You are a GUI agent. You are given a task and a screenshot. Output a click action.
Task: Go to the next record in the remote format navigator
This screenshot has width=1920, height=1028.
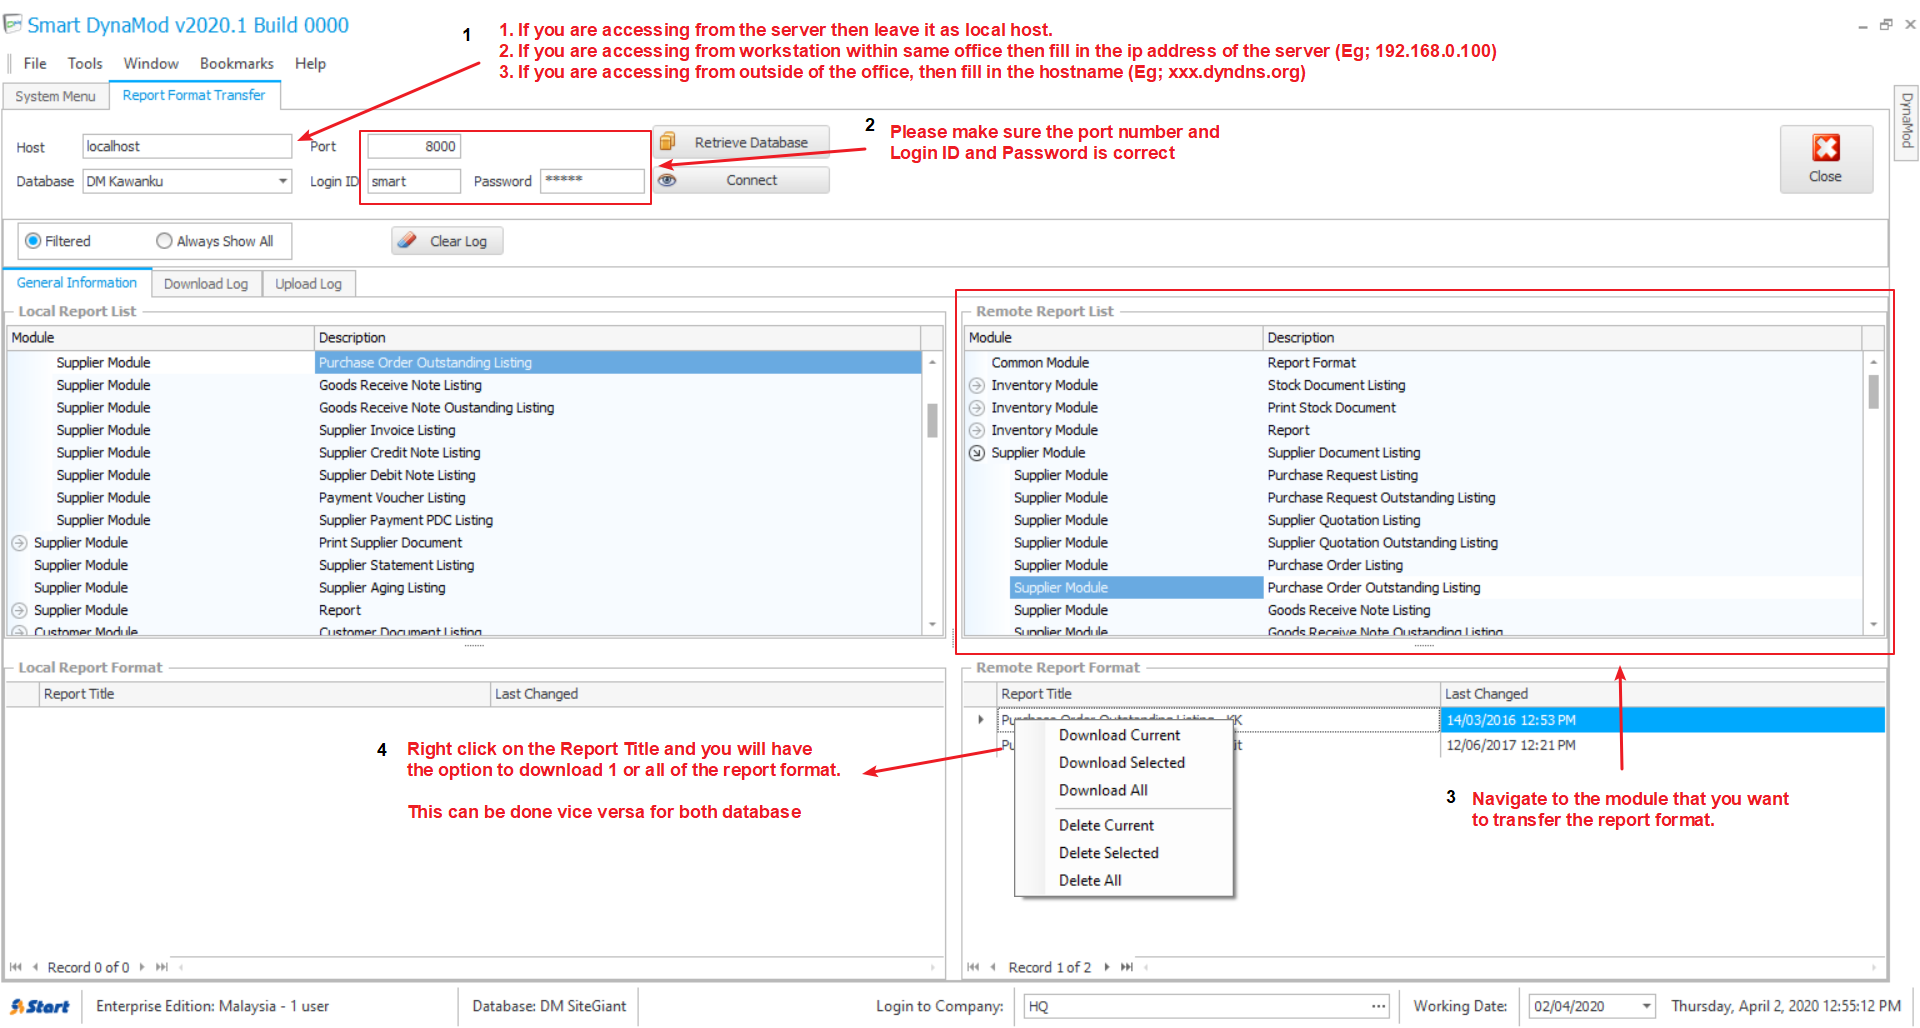tap(1106, 967)
